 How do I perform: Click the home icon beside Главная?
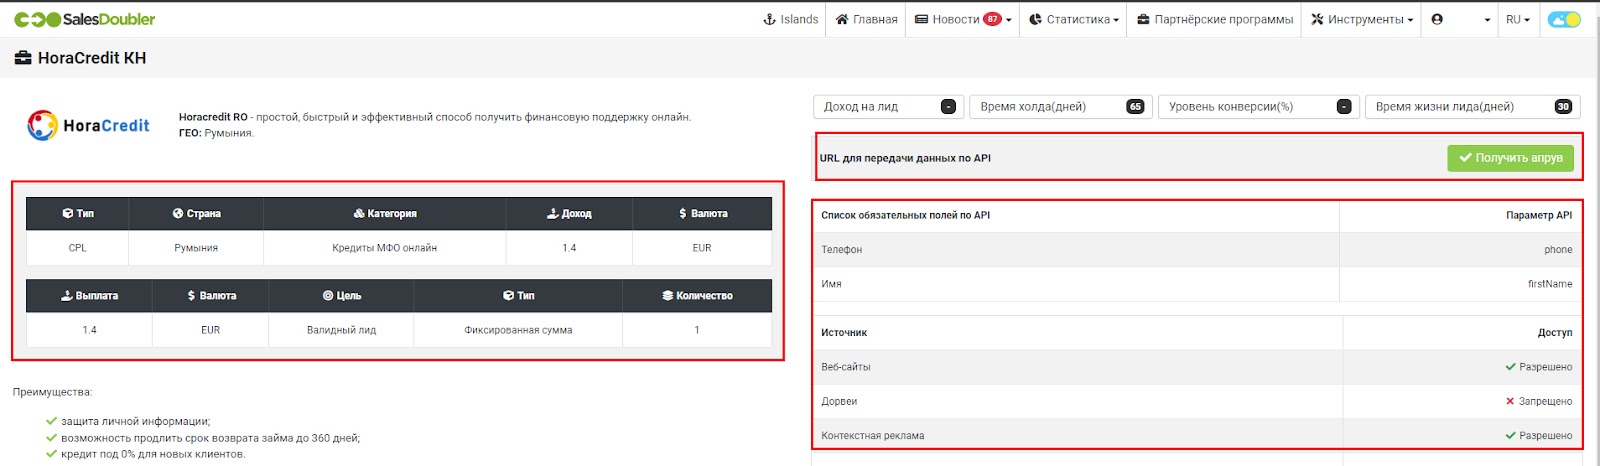click(x=842, y=19)
